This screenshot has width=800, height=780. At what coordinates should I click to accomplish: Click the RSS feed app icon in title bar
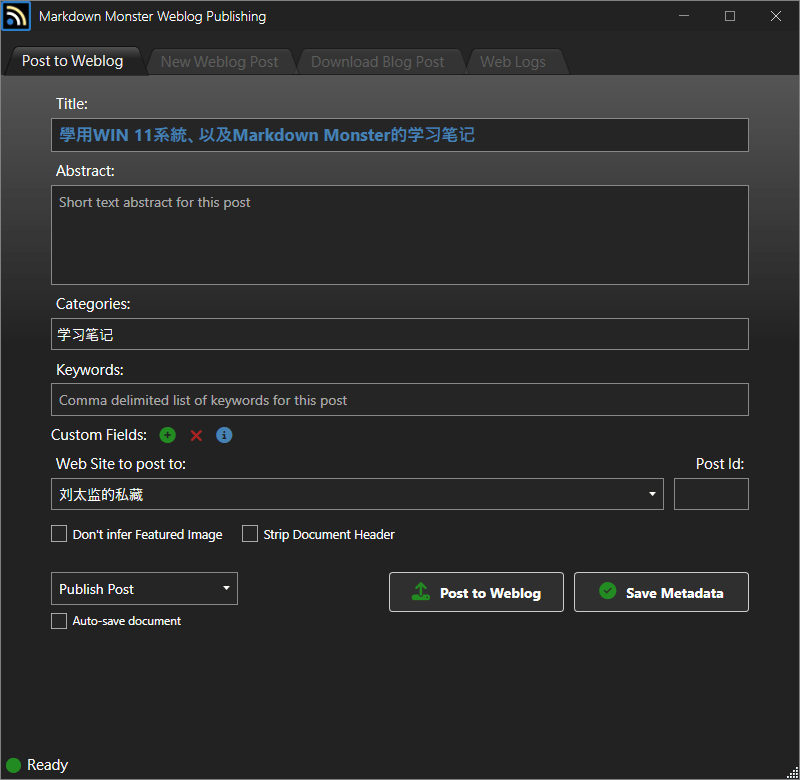[x=16, y=16]
